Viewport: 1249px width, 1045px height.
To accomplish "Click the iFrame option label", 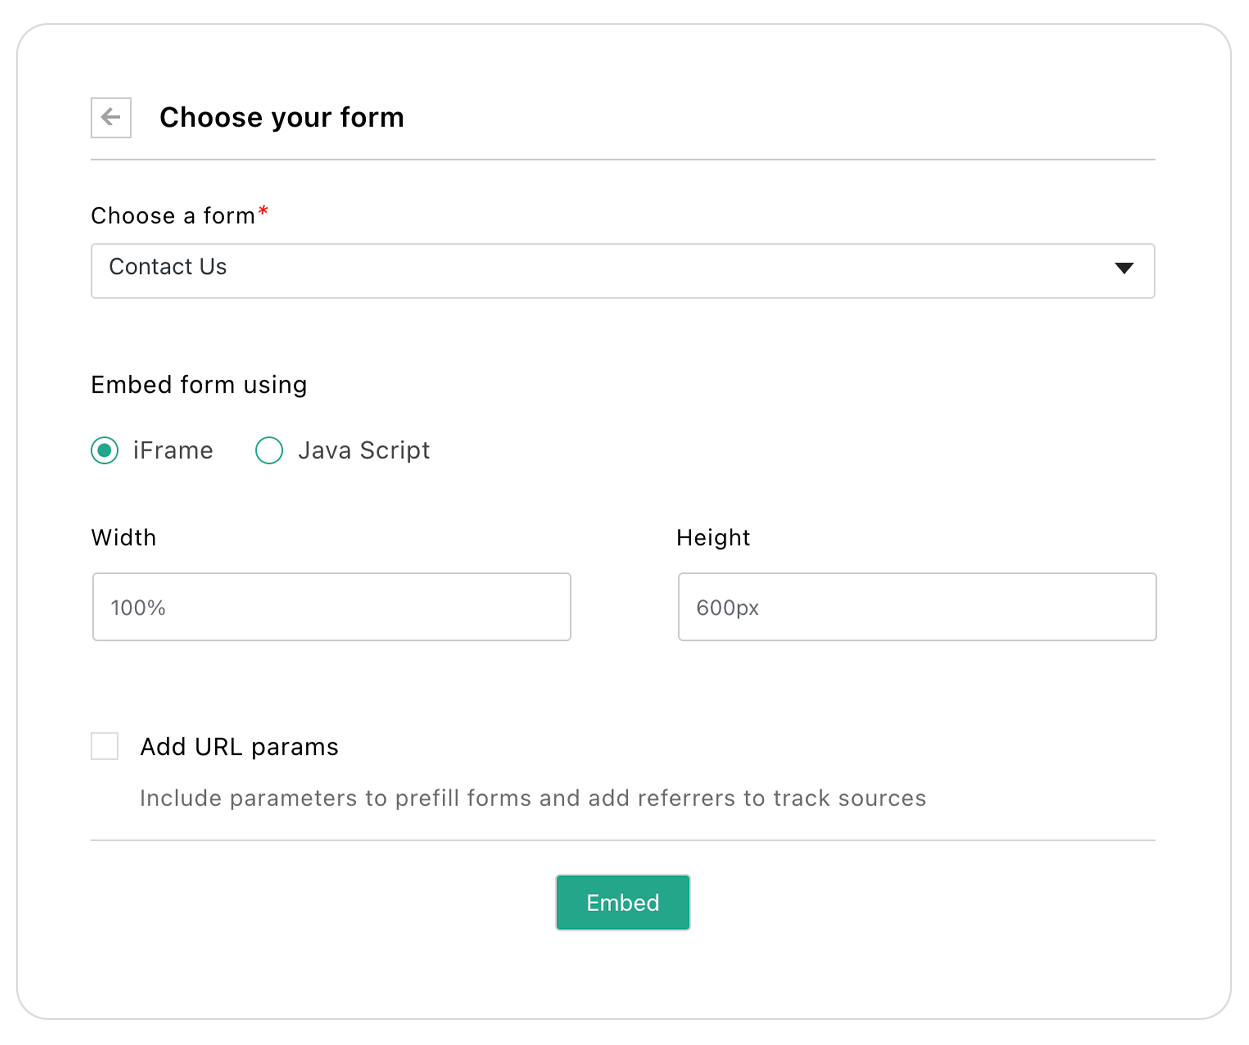I will coord(173,451).
